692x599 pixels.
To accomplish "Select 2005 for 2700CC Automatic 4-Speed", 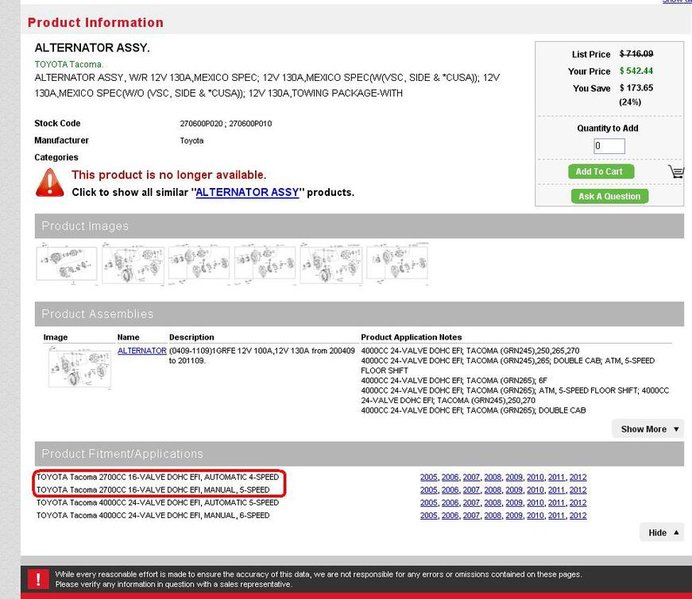I will click(x=429, y=477).
